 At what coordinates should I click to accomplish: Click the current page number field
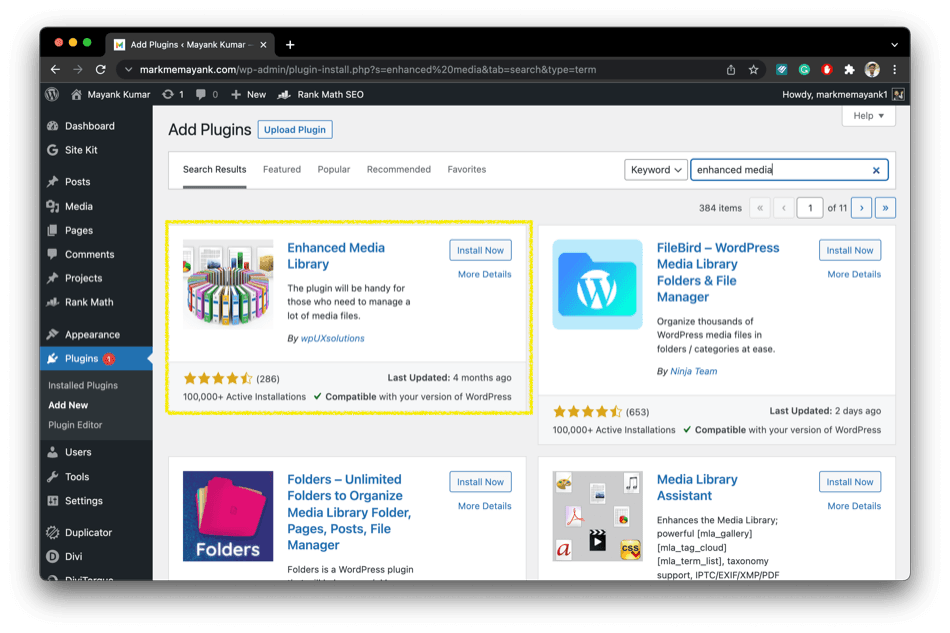tap(809, 208)
